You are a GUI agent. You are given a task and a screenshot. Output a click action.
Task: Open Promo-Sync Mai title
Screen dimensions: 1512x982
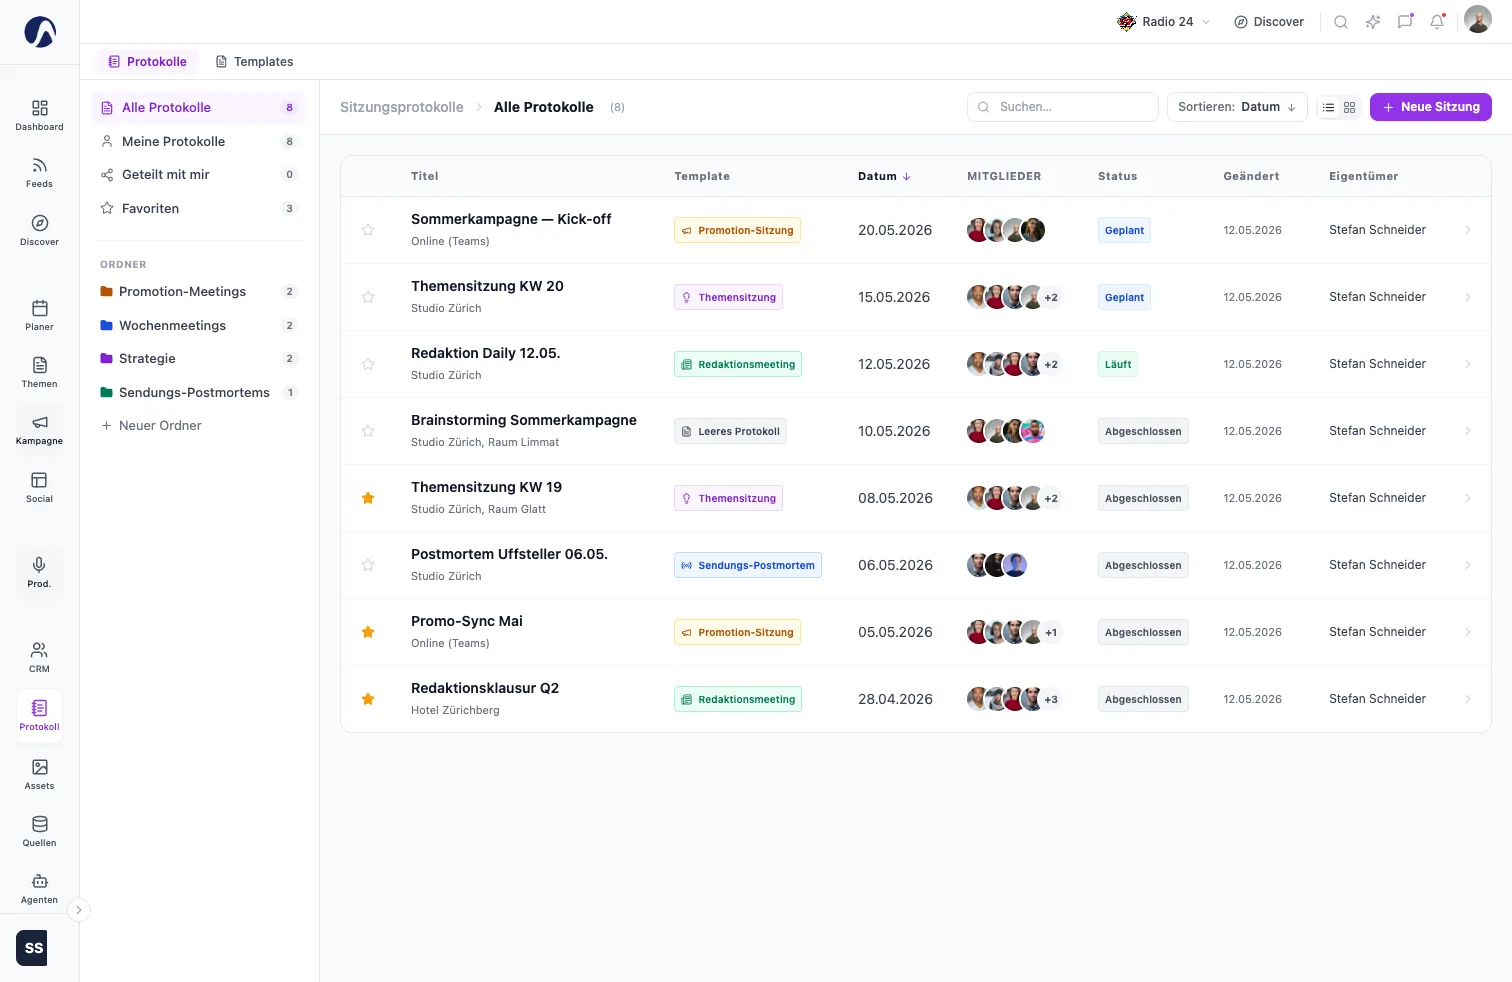[x=466, y=621]
